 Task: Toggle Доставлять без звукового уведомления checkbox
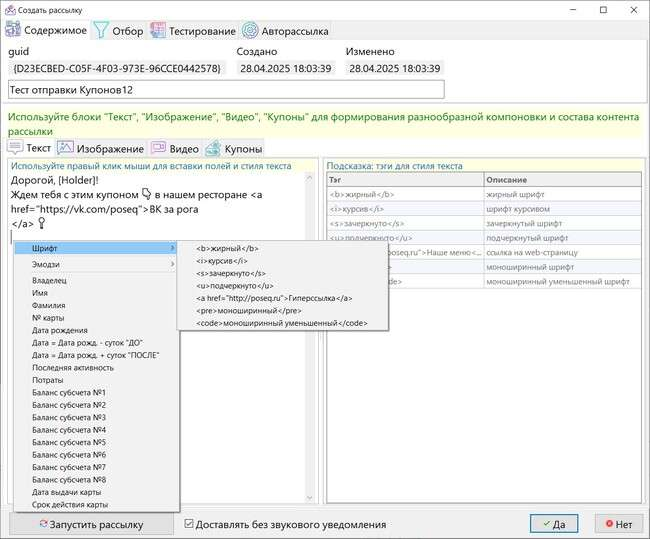(x=190, y=524)
